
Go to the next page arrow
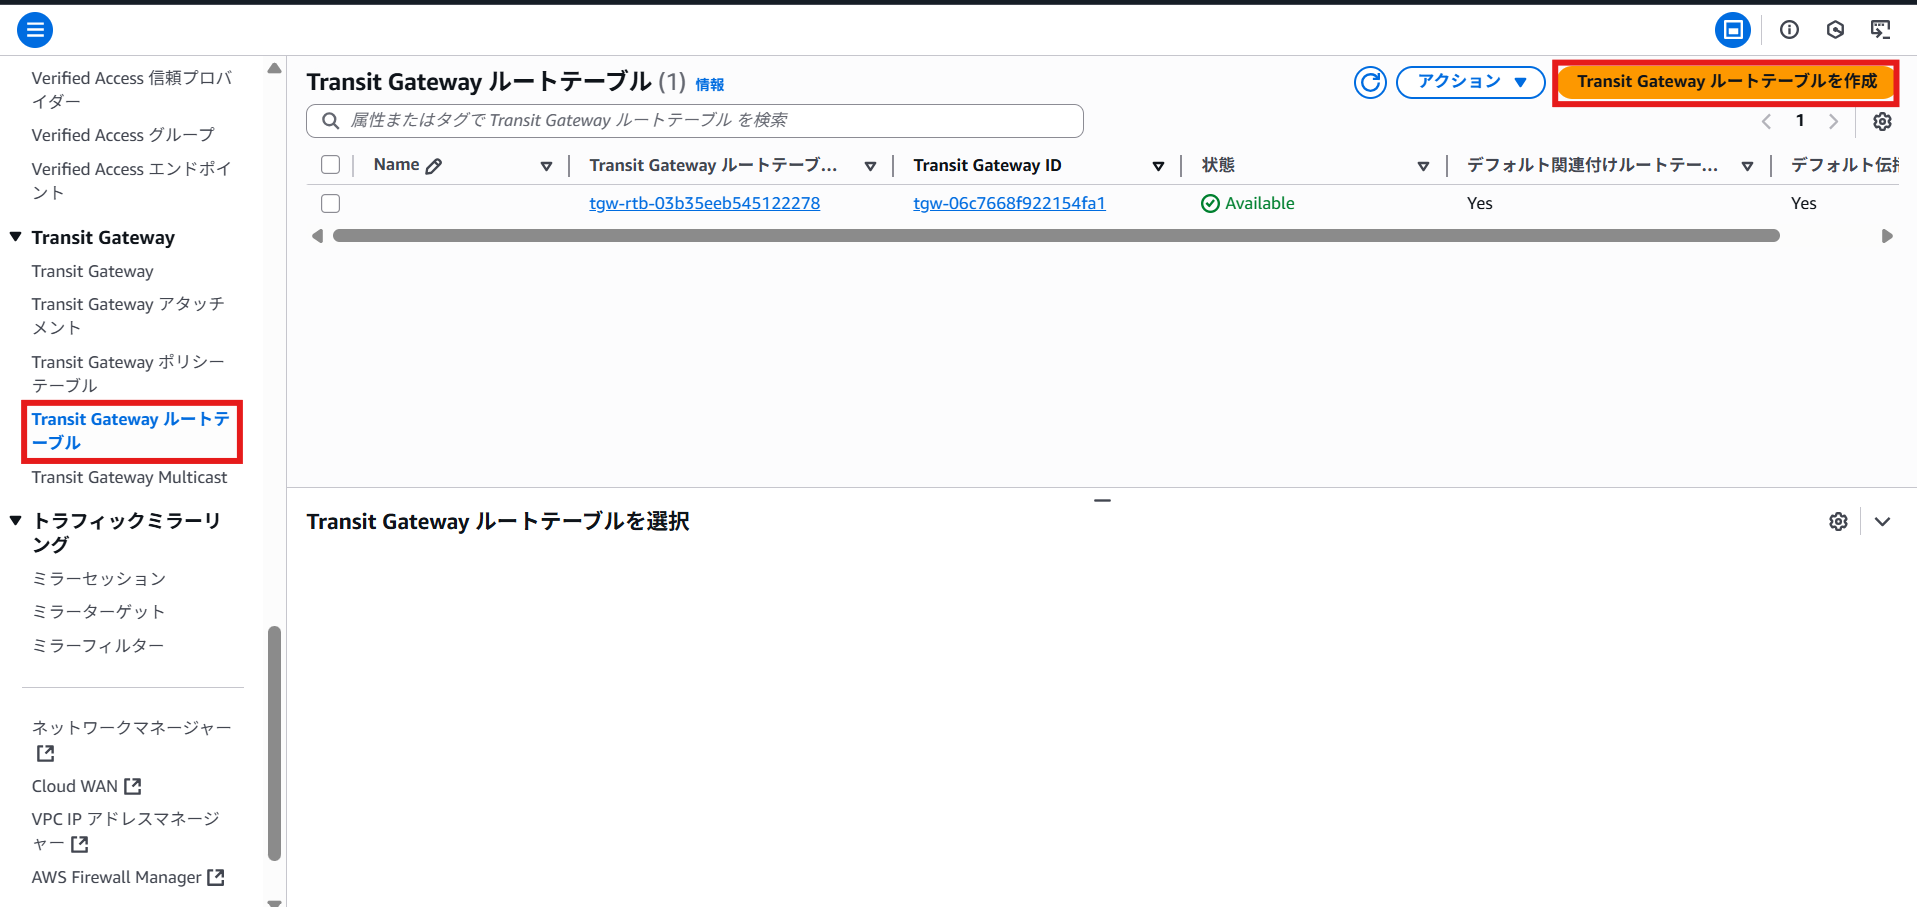click(x=1833, y=121)
